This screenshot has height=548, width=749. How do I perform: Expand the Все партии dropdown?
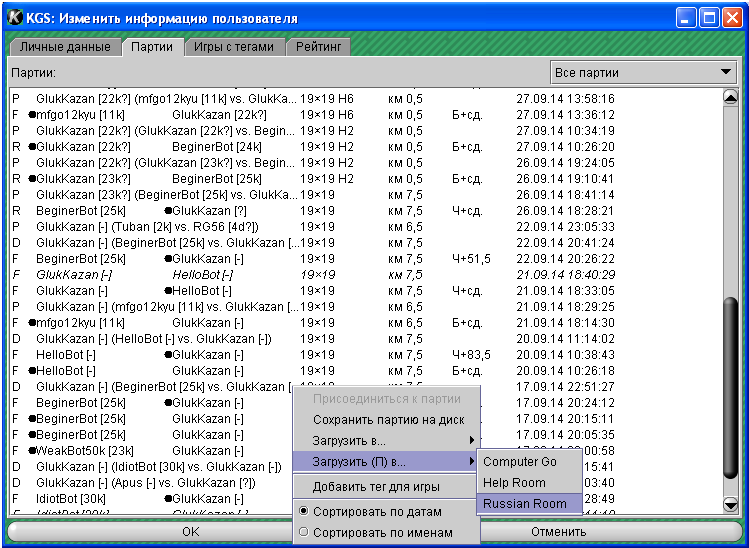643,73
